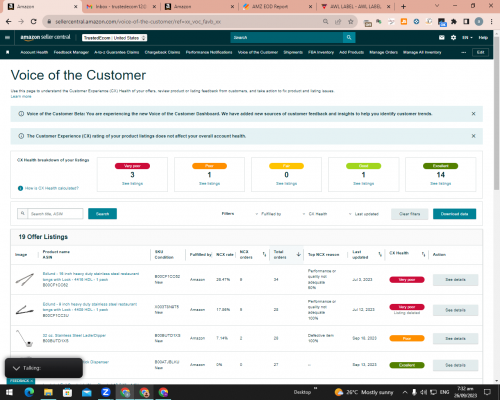Image resolution: width=500 pixels, height=400 pixels.
Task: Open the mail messages icon
Action: (x=442, y=38)
